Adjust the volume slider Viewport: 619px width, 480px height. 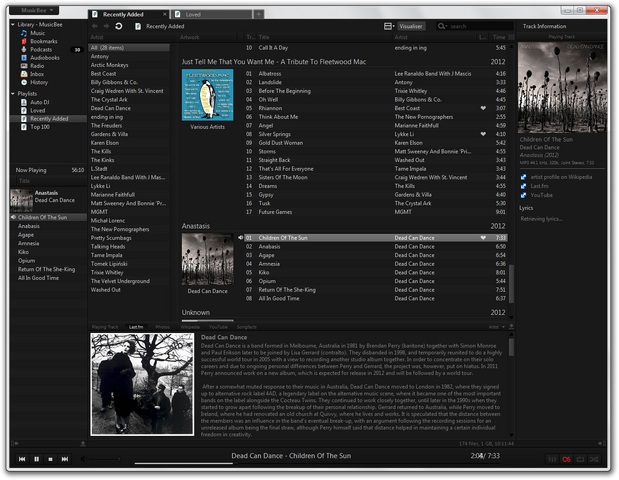(x=105, y=459)
